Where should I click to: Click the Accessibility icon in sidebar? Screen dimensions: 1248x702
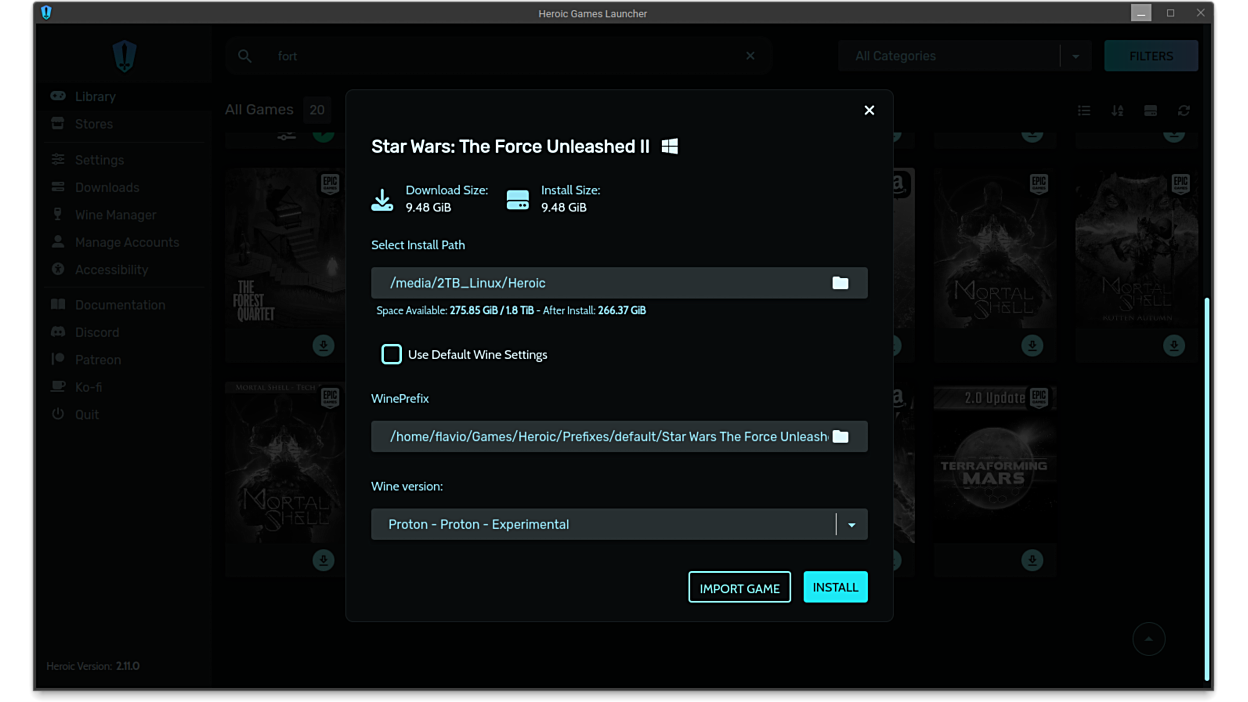58,270
